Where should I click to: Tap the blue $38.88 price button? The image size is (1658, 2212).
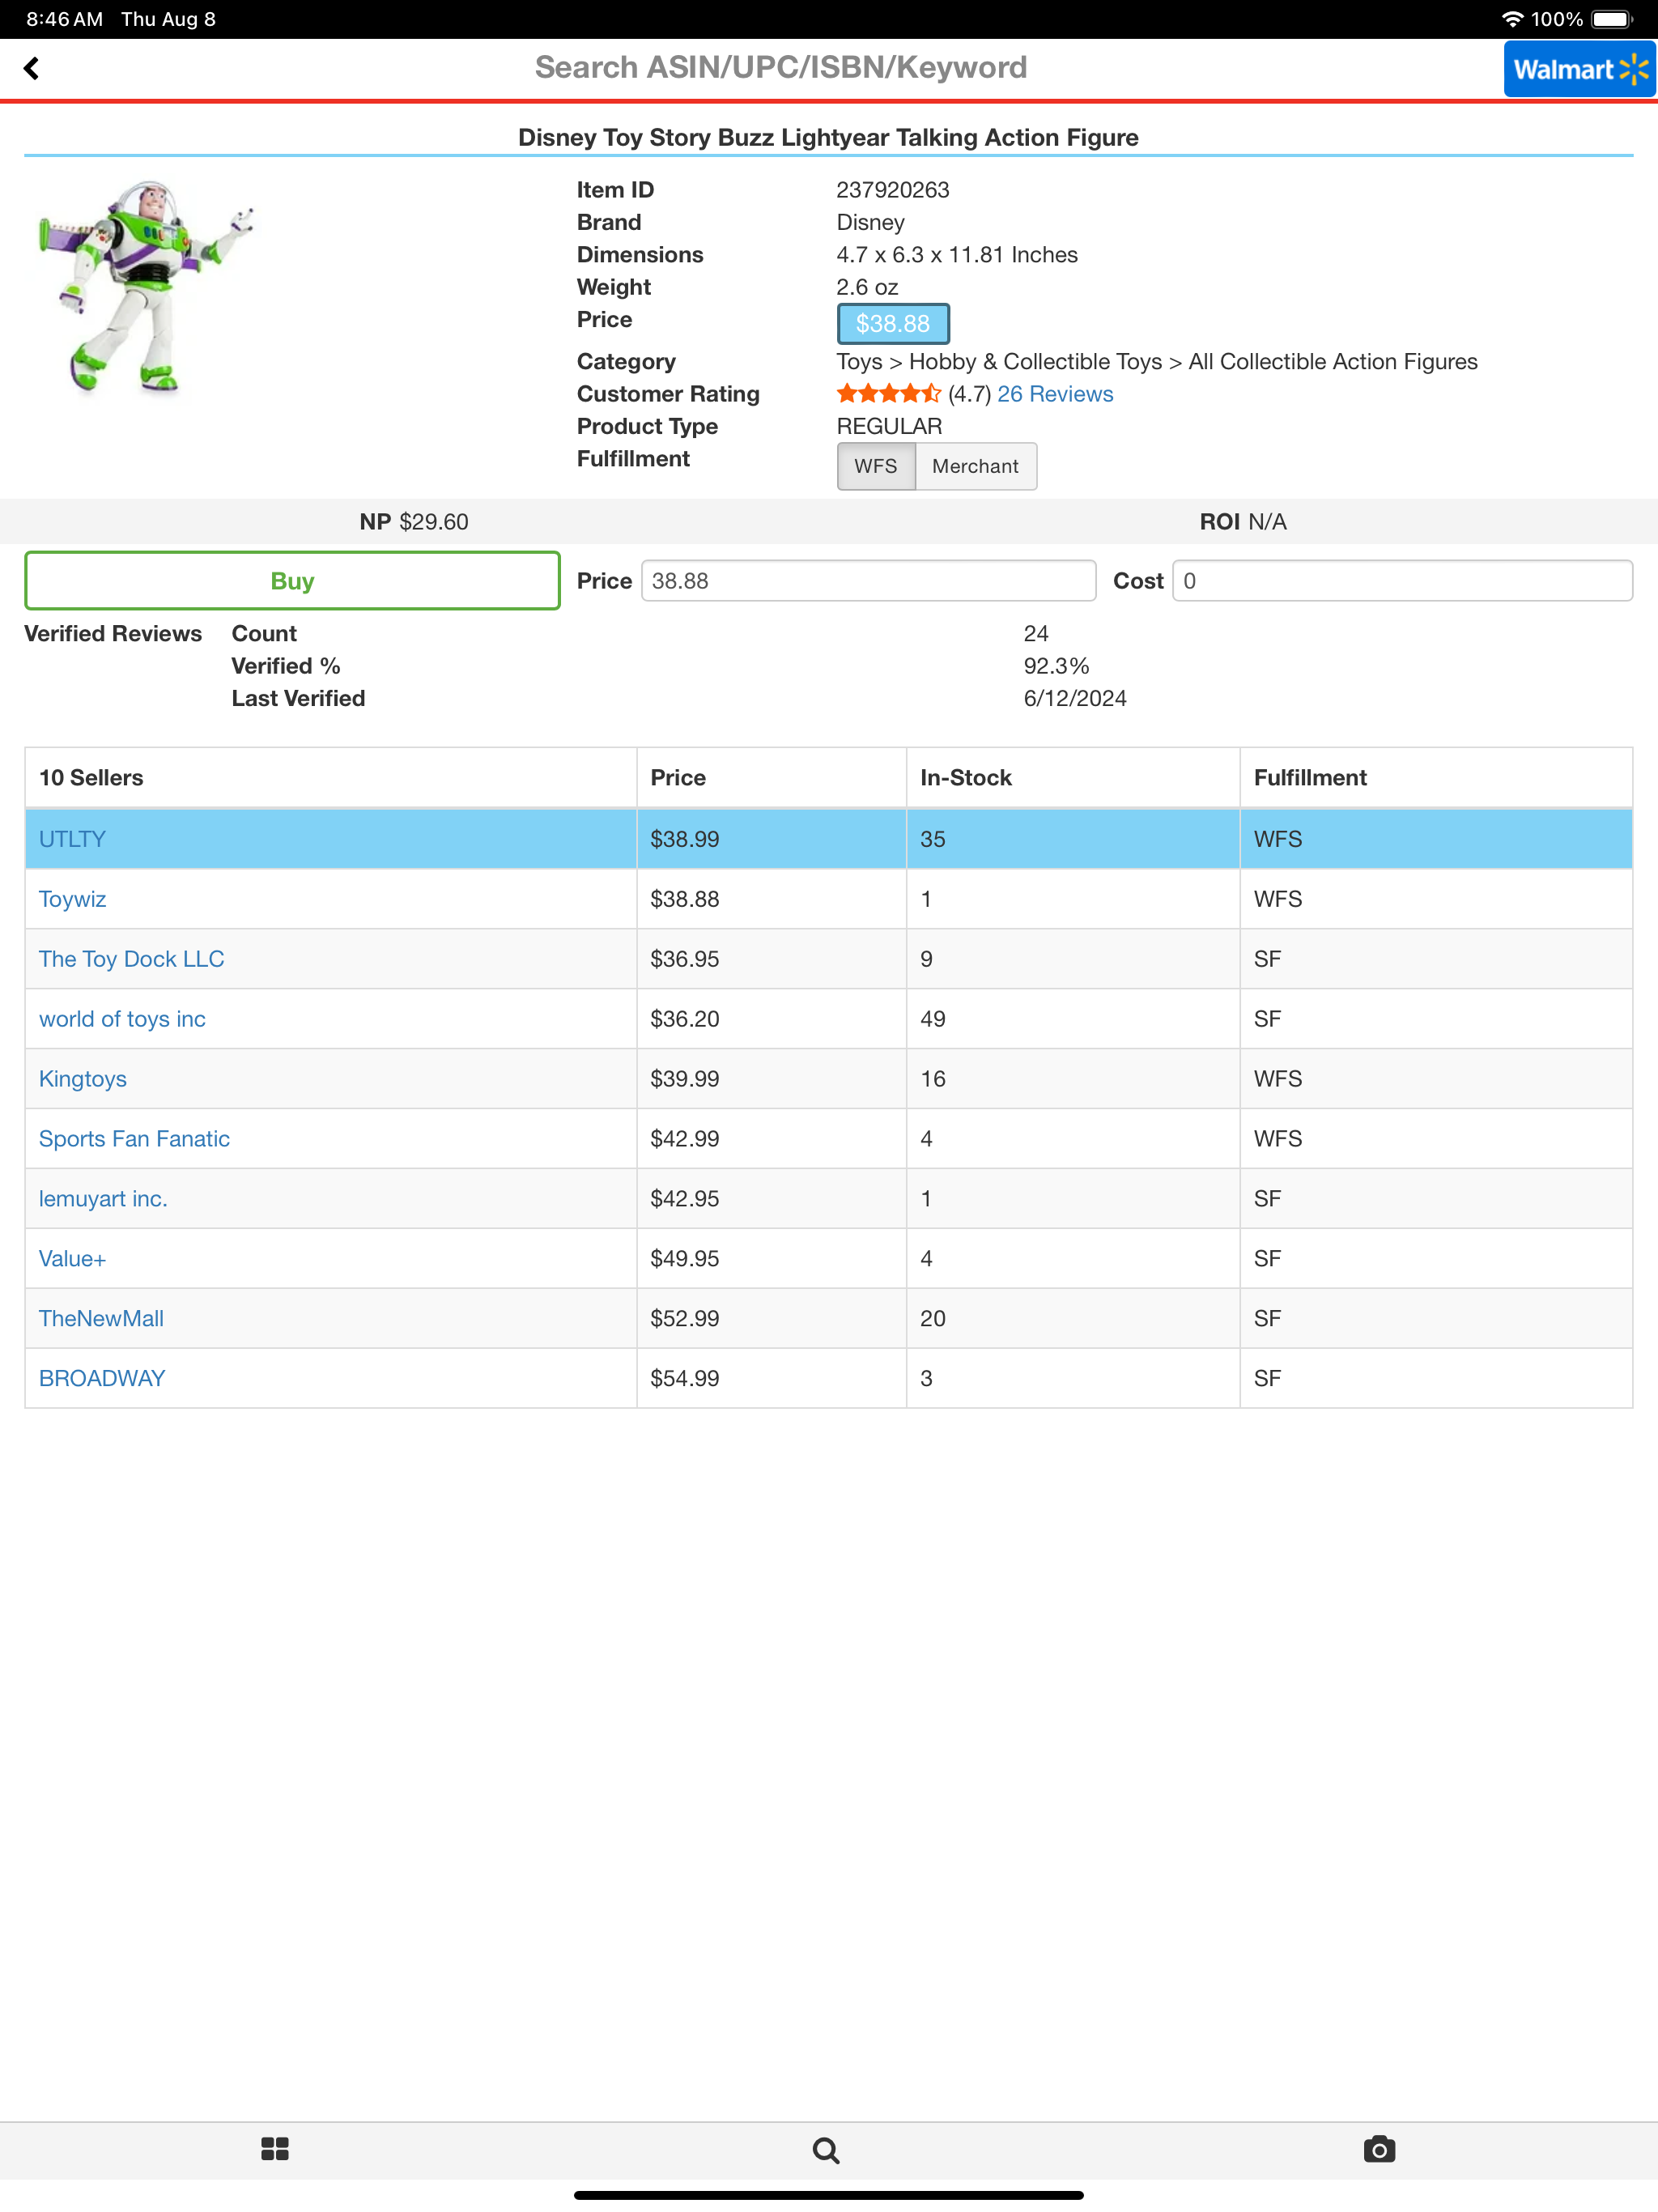point(893,324)
